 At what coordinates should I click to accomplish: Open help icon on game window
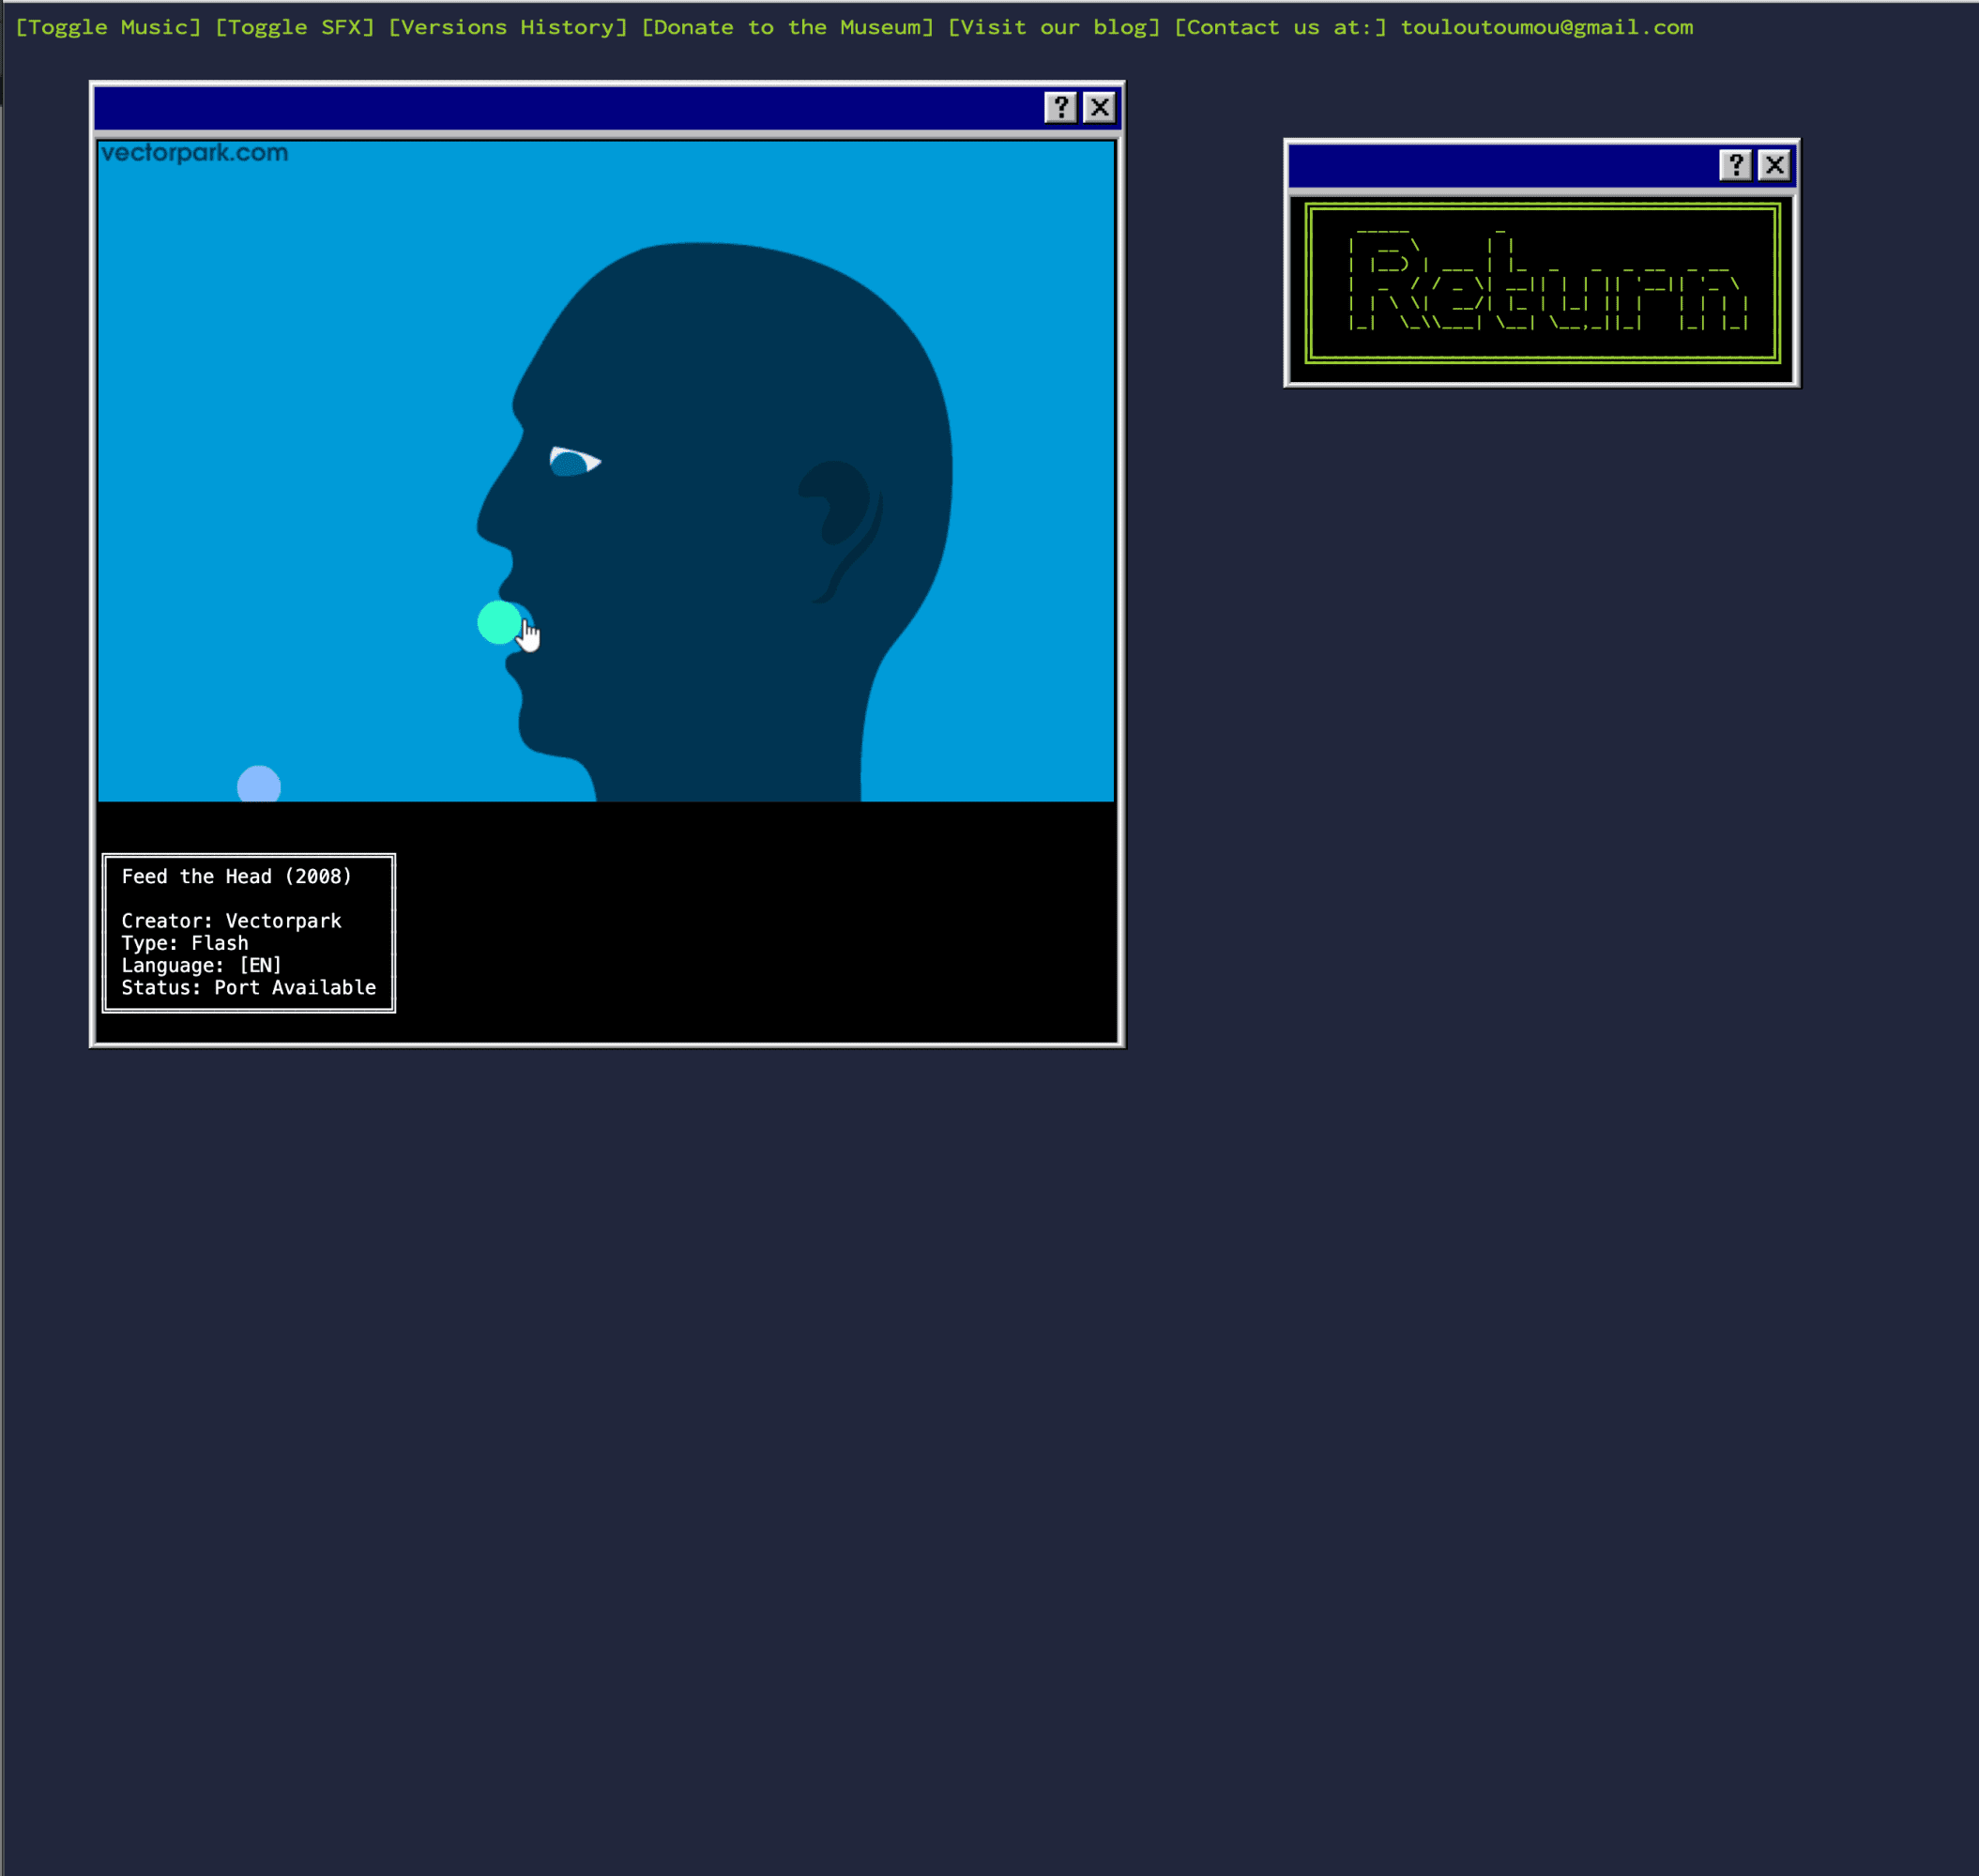pos(1060,107)
